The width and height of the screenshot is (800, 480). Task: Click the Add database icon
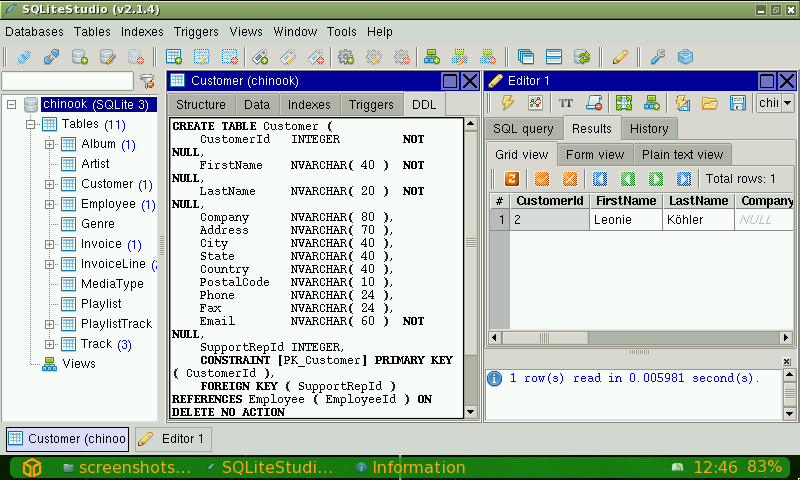coord(80,57)
